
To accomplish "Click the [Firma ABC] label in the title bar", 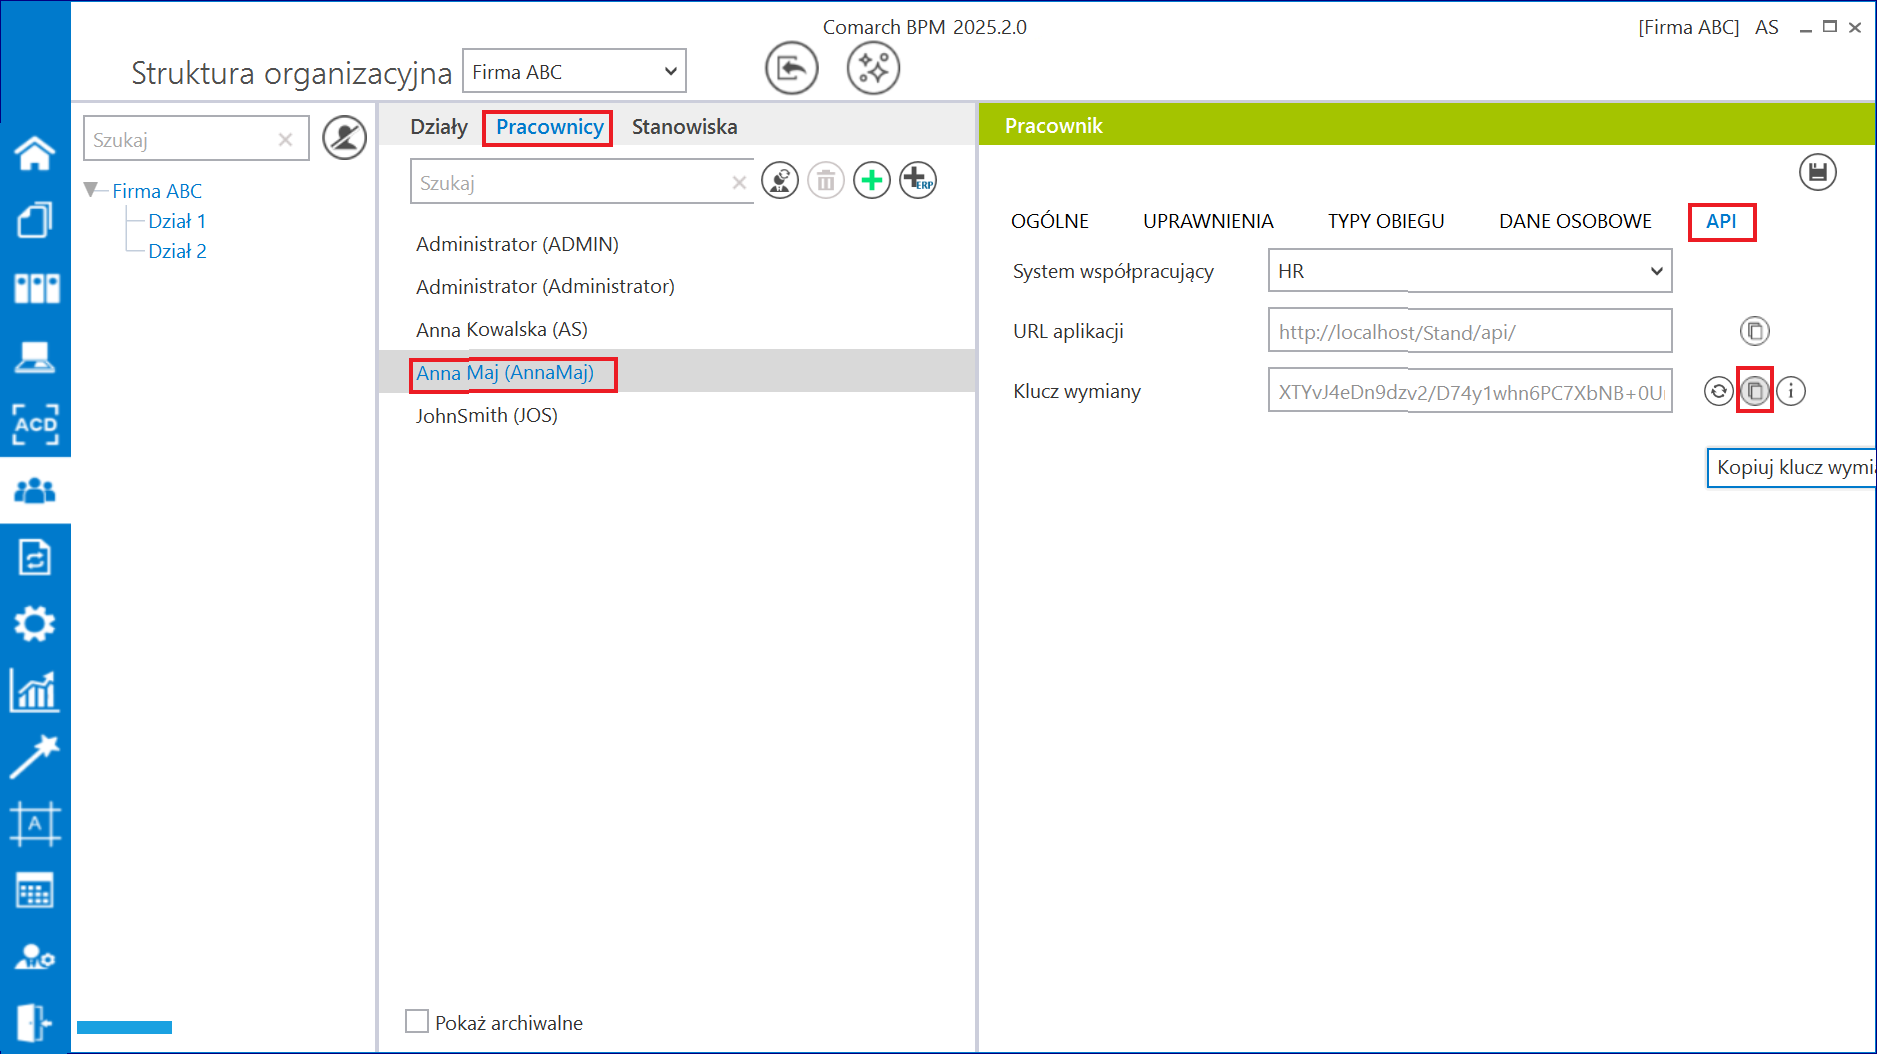I will [x=1689, y=27].
